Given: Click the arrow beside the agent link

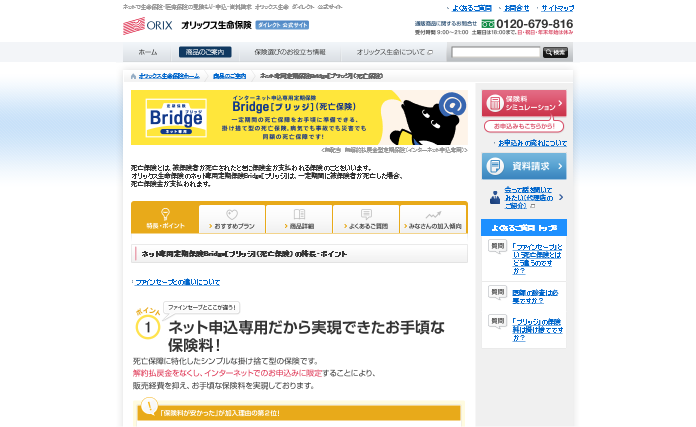Looking at the screenshot, I should coord(561,197).
